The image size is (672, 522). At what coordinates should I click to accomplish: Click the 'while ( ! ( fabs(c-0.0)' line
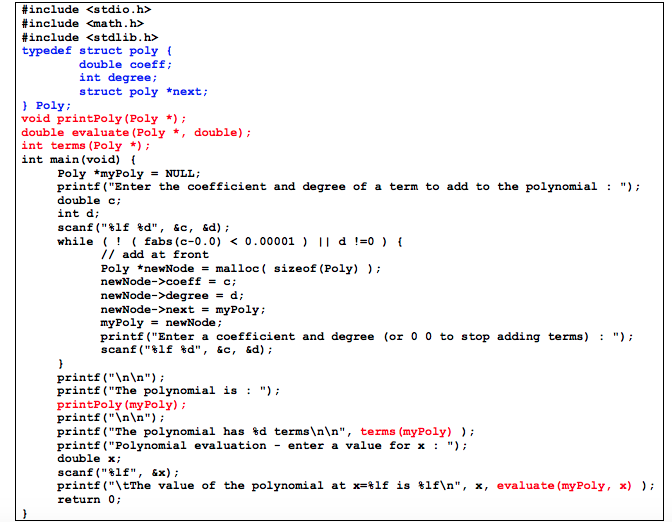coord(230,242)
